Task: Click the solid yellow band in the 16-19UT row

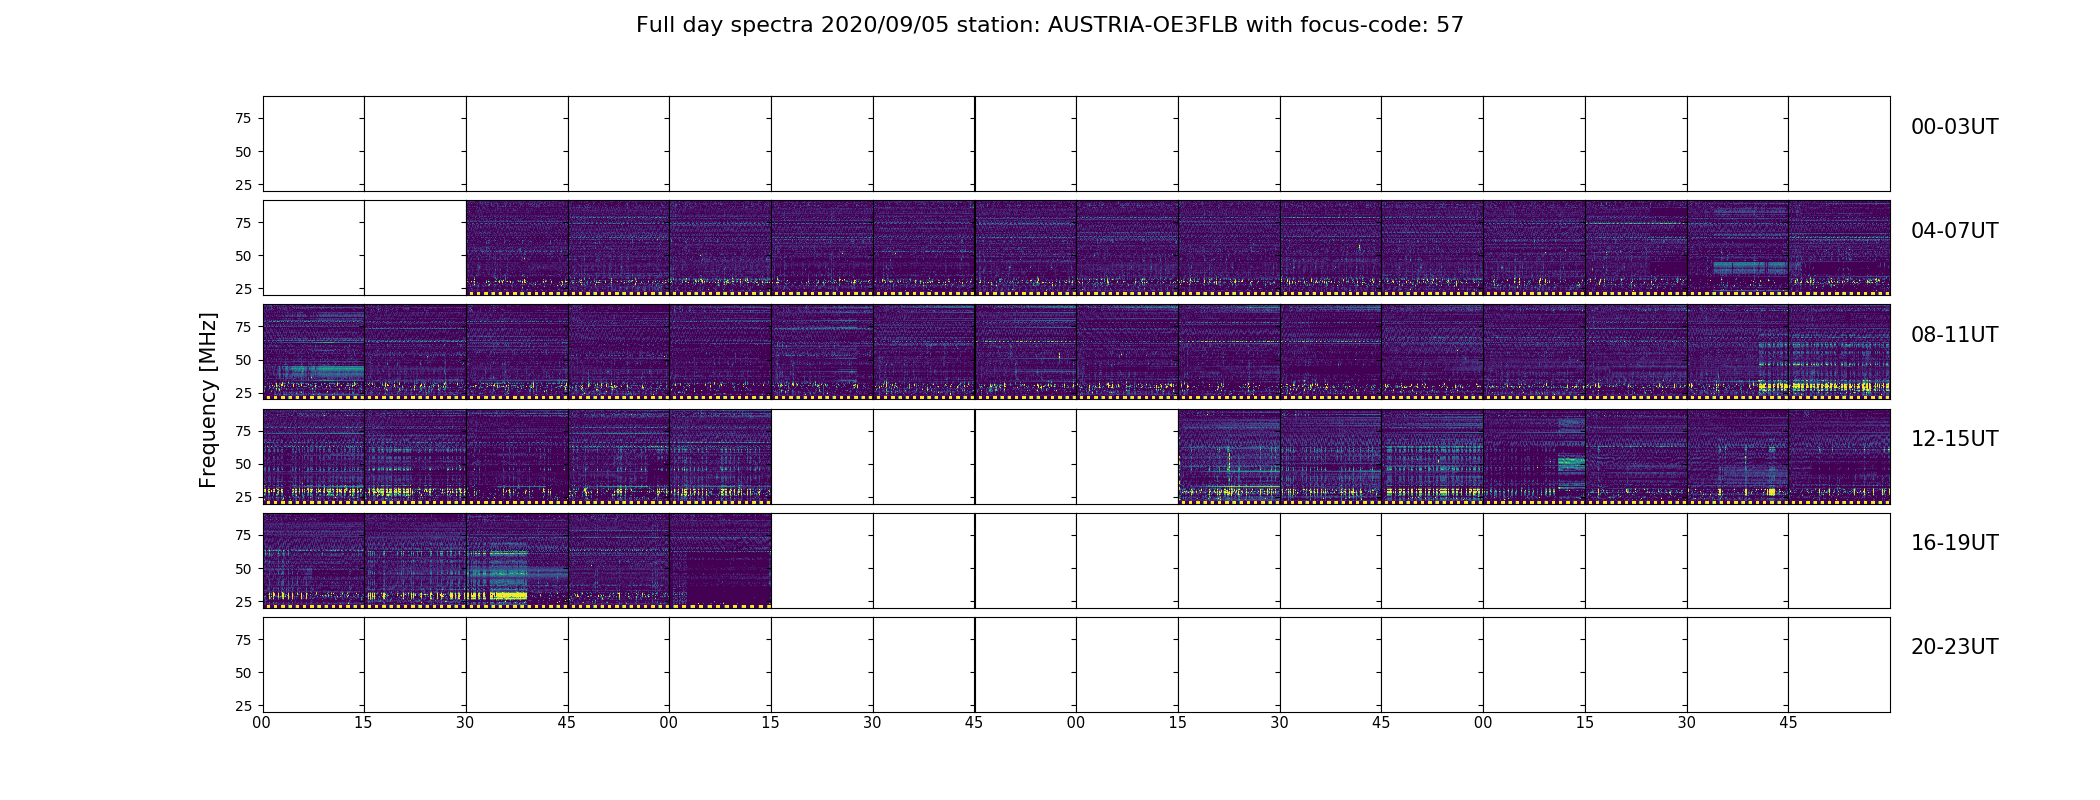Action: (x=508, y=596)
